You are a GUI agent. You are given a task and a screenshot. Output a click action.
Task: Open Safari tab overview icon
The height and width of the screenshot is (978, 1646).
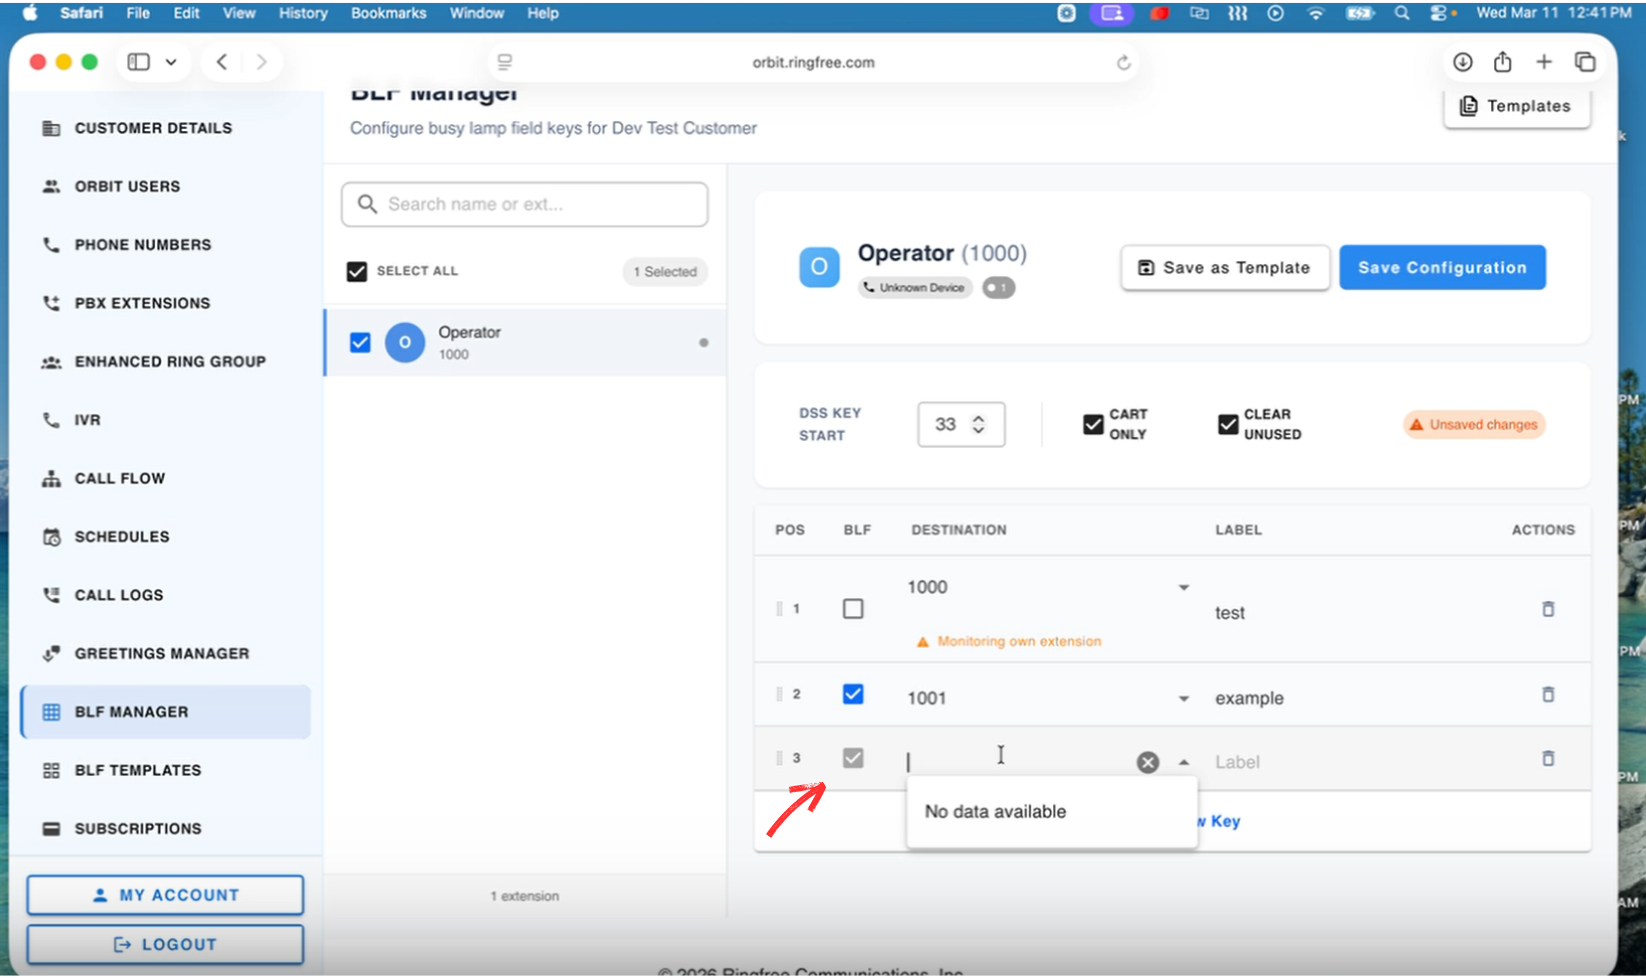pos(1585,62)
